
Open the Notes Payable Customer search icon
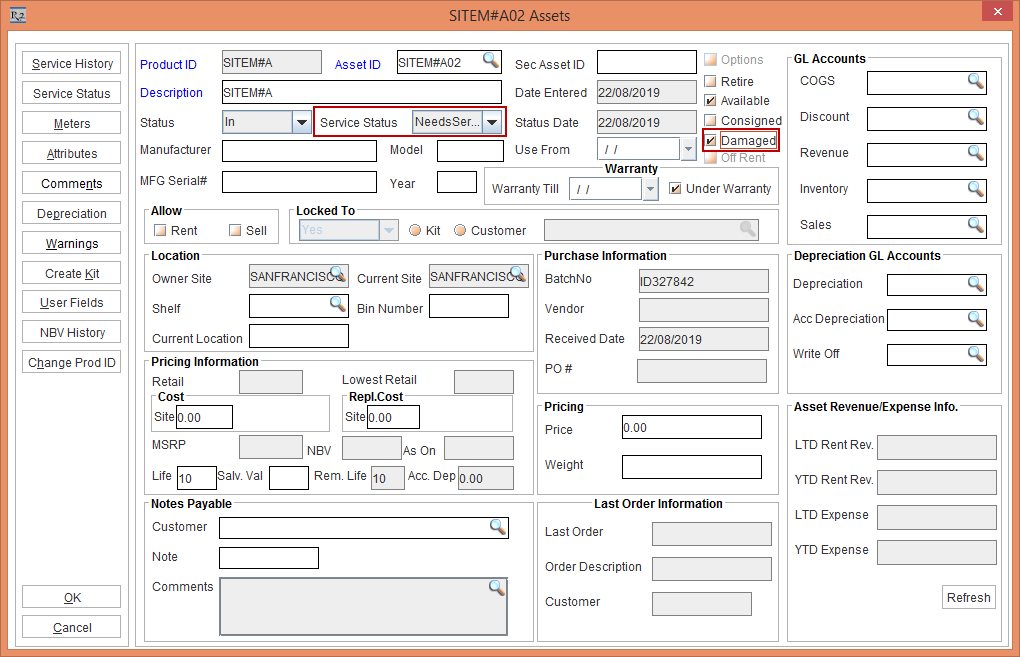pos(497,527)
